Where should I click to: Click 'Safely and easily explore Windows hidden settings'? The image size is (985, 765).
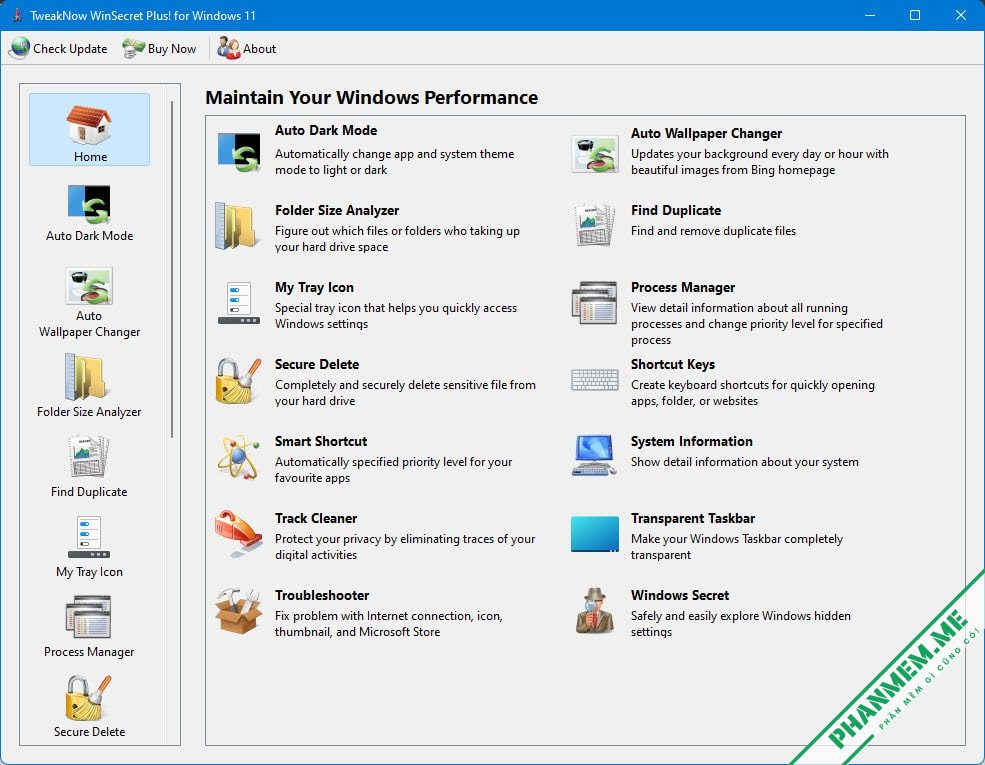[741, 624]
